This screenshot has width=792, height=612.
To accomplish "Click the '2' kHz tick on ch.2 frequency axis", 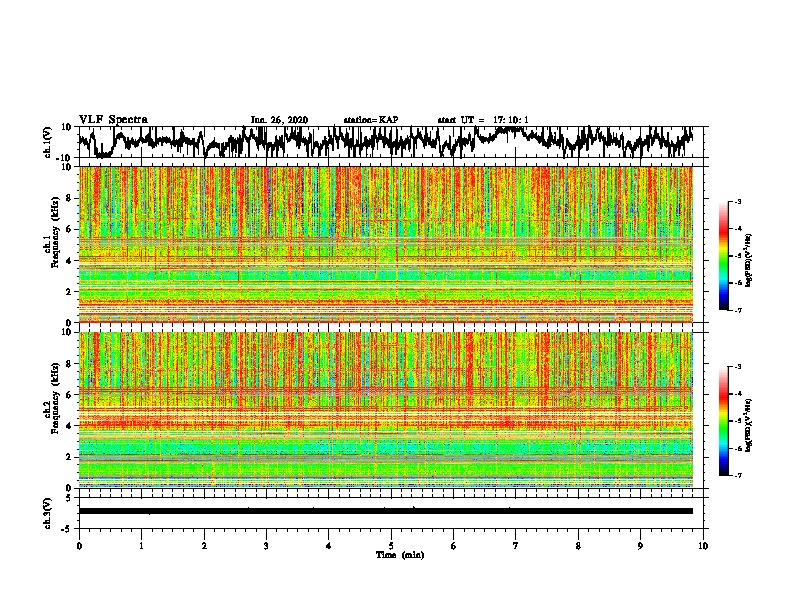I will click(x=69, y=457).
